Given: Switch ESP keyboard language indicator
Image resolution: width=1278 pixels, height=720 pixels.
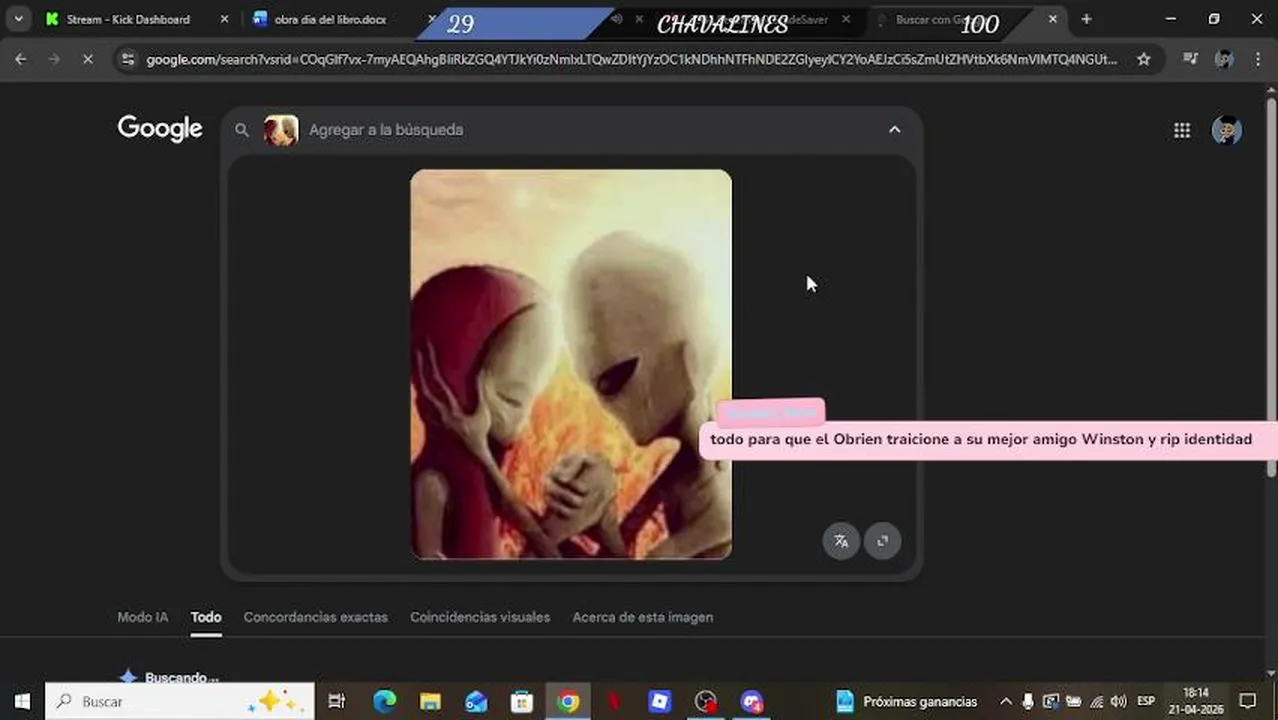Looking at the screenshot, I should (x=1146, y=702).
